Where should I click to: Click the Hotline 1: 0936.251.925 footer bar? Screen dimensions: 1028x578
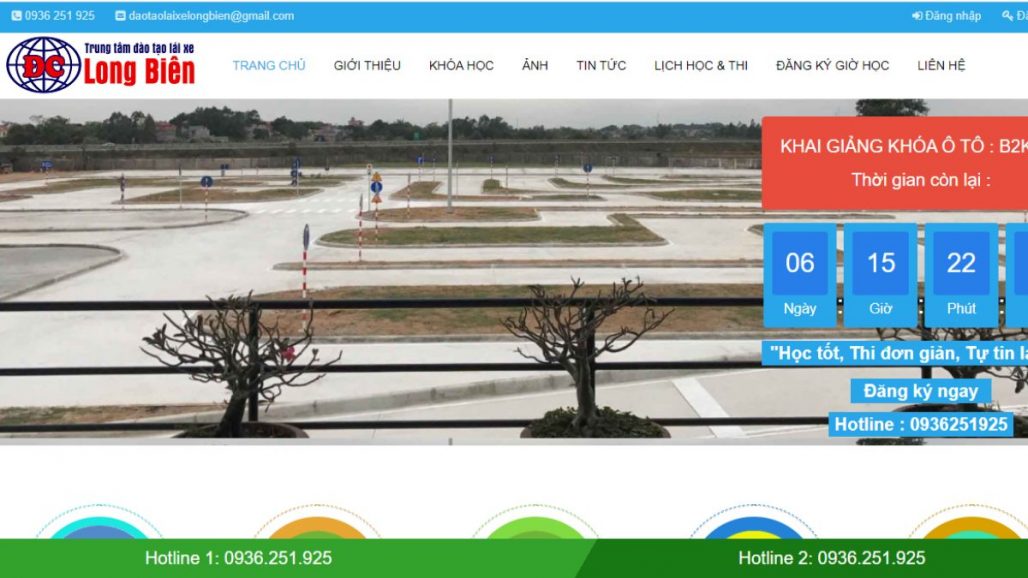[238, 558]
